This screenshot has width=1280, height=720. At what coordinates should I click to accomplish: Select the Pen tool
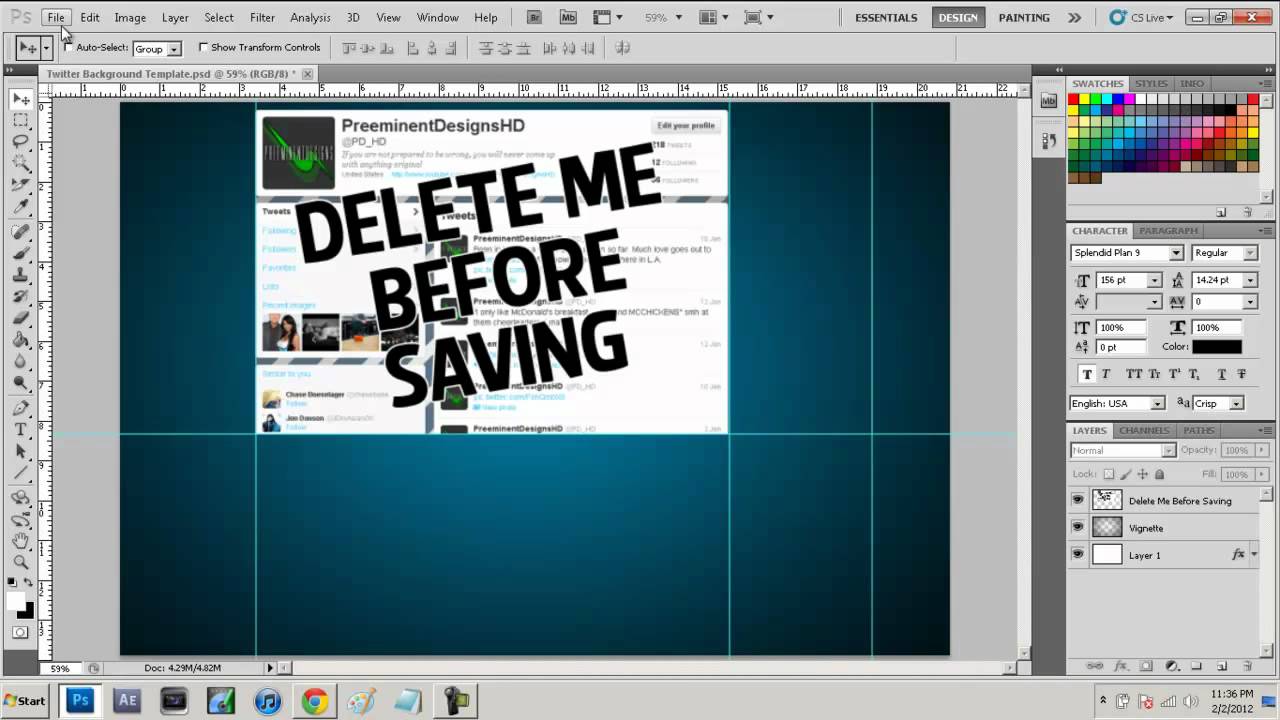(x=20, y=408)
